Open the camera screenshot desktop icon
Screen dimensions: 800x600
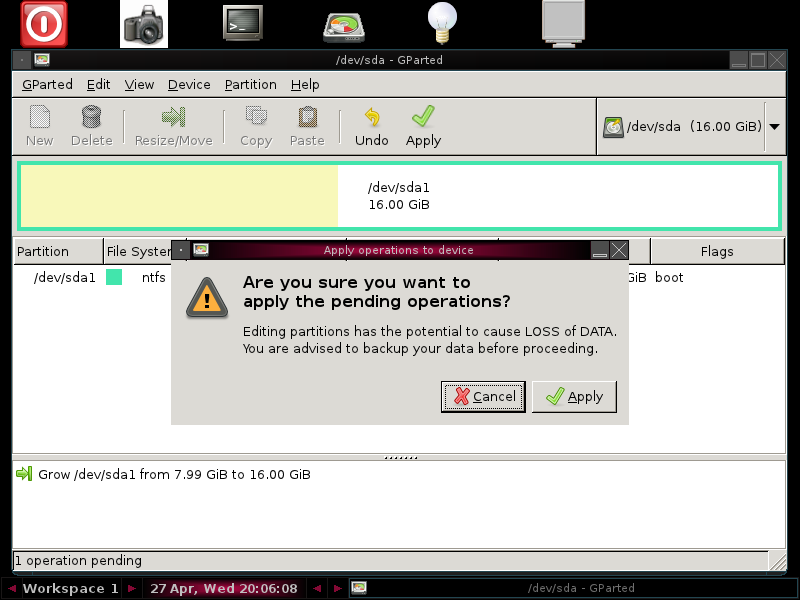tap(144, 24)
